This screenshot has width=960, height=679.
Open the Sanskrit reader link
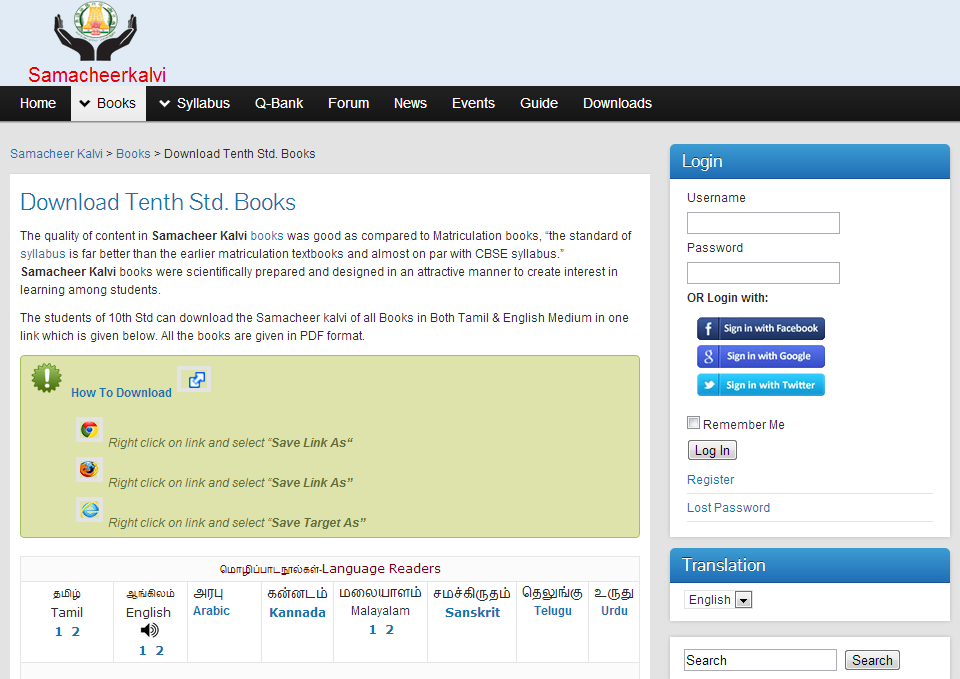coord(473,613)
